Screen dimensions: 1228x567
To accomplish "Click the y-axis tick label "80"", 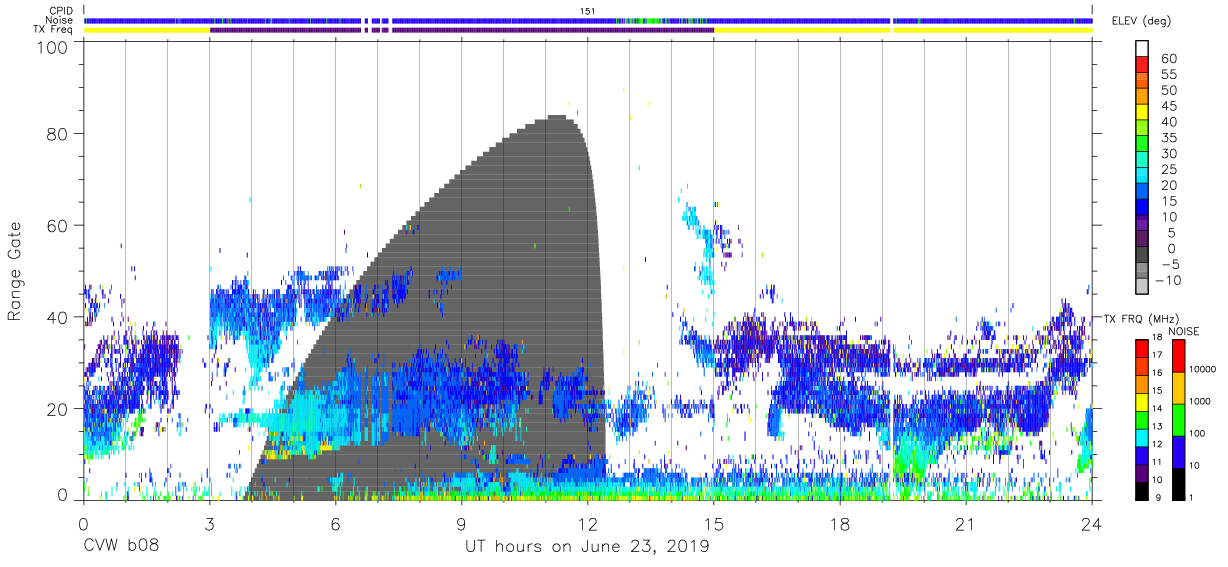I will point(59,133).
